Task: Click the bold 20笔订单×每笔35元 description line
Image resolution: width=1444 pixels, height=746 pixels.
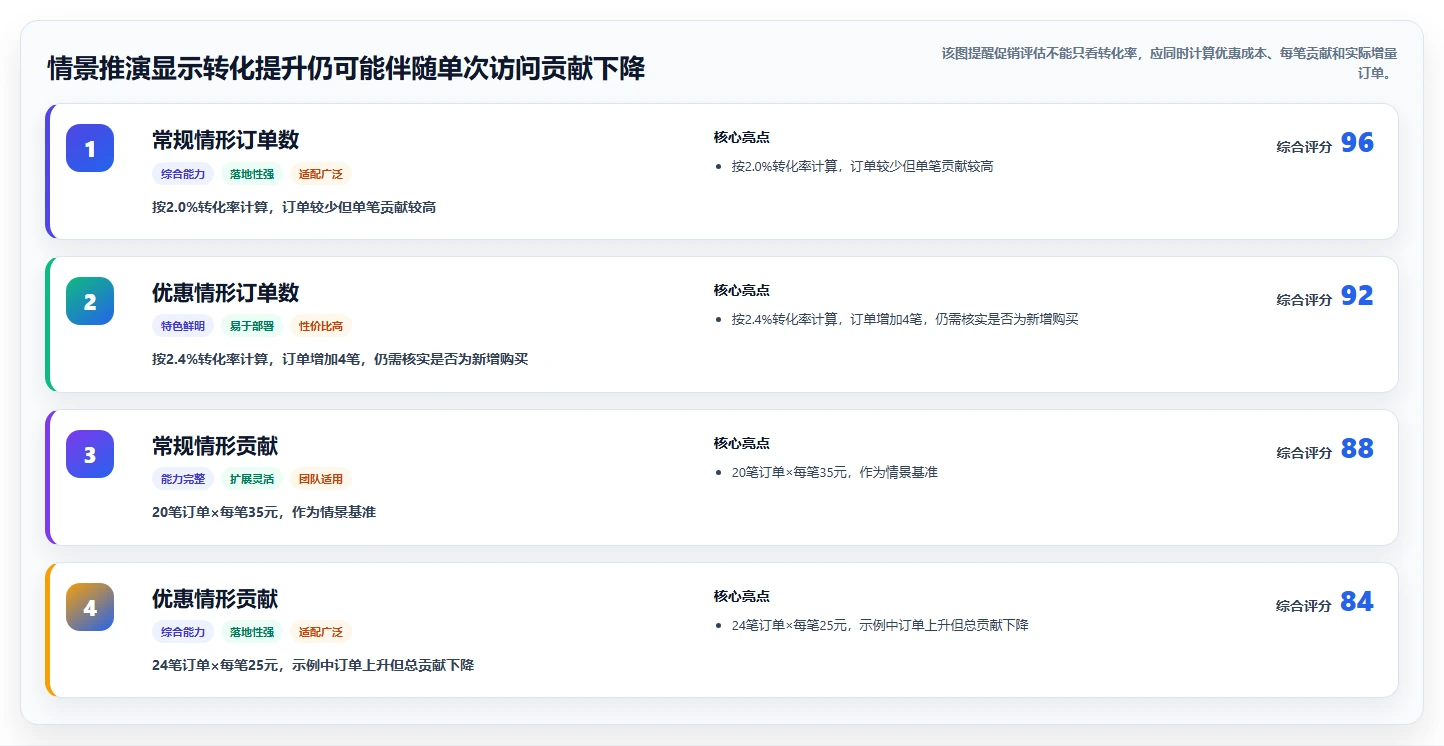Action: pyautogui.click(x=264, y=512)
